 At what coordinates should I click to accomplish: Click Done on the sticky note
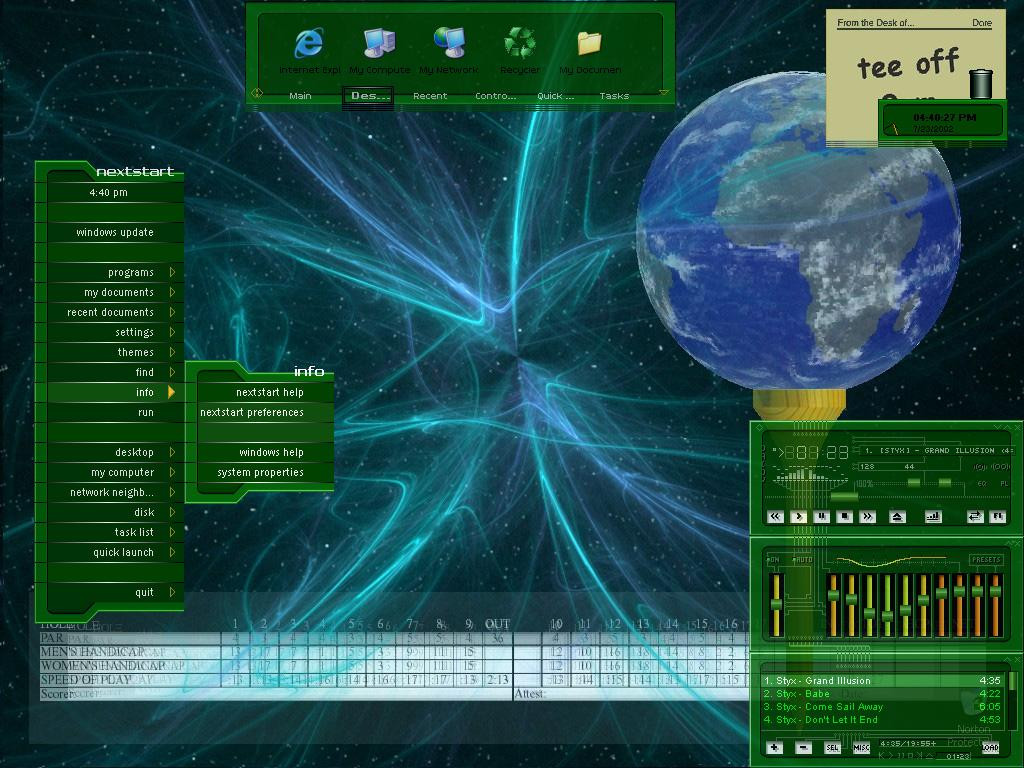(982, 23)
